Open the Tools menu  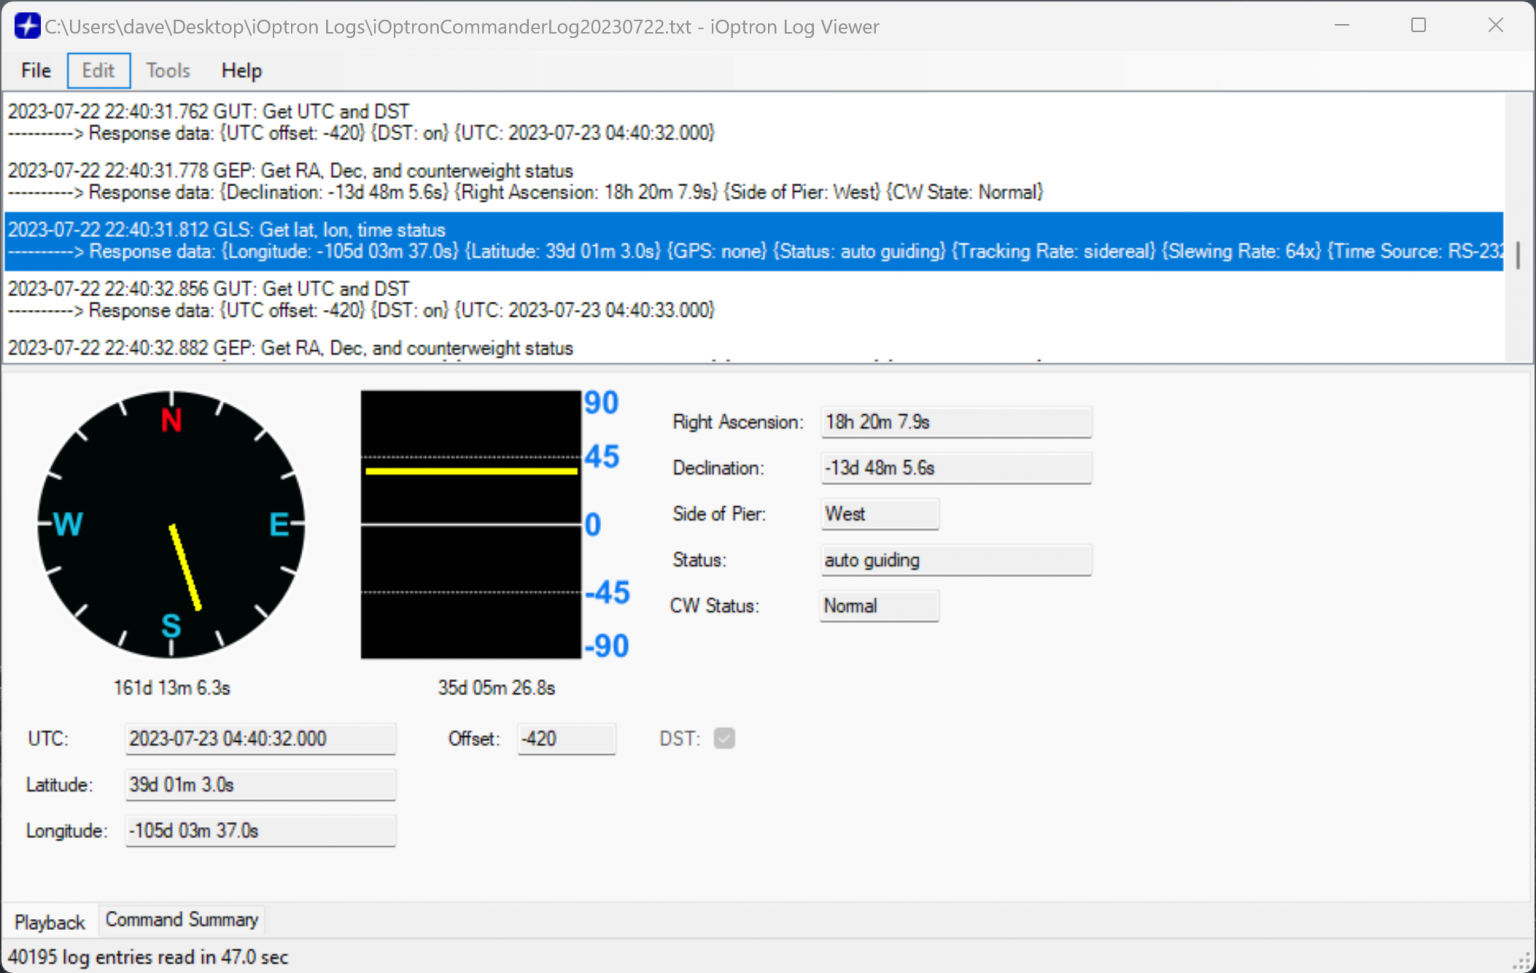(x=167, y=70)
